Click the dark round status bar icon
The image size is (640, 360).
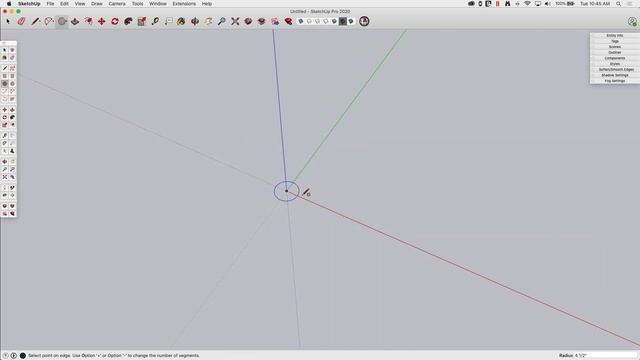(x=23, y=356)
